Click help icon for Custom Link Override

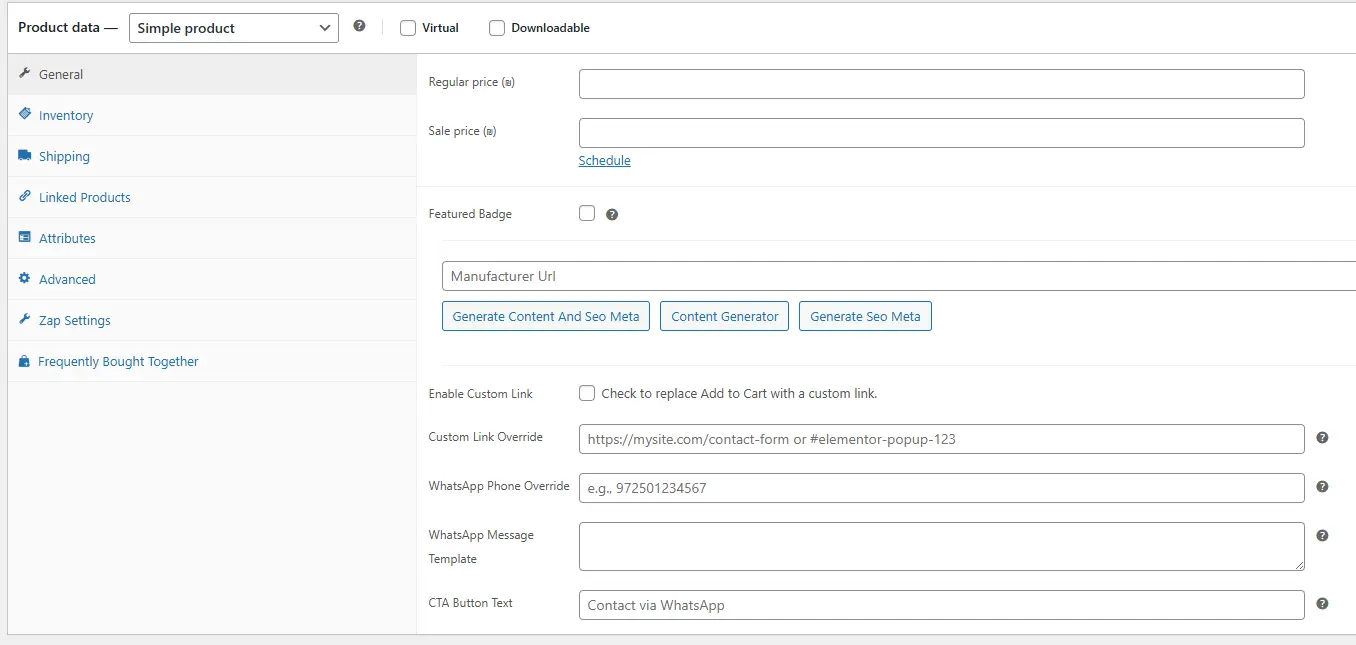1322,438
